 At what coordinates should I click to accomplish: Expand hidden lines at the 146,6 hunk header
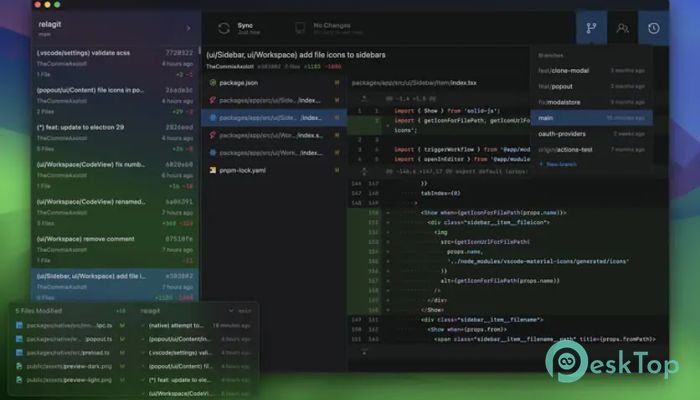(364, 171)
